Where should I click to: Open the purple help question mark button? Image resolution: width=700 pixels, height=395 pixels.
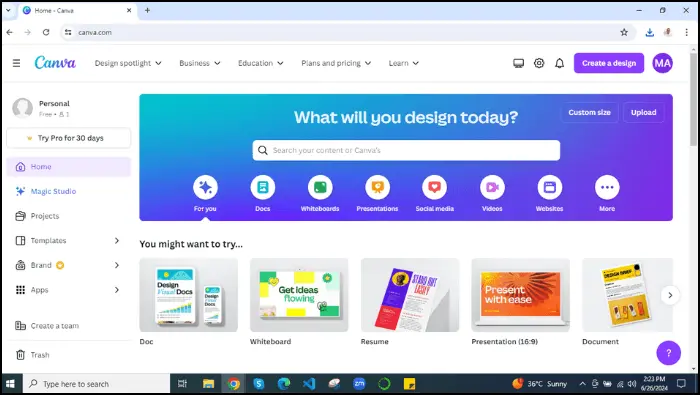coord(668,353)
